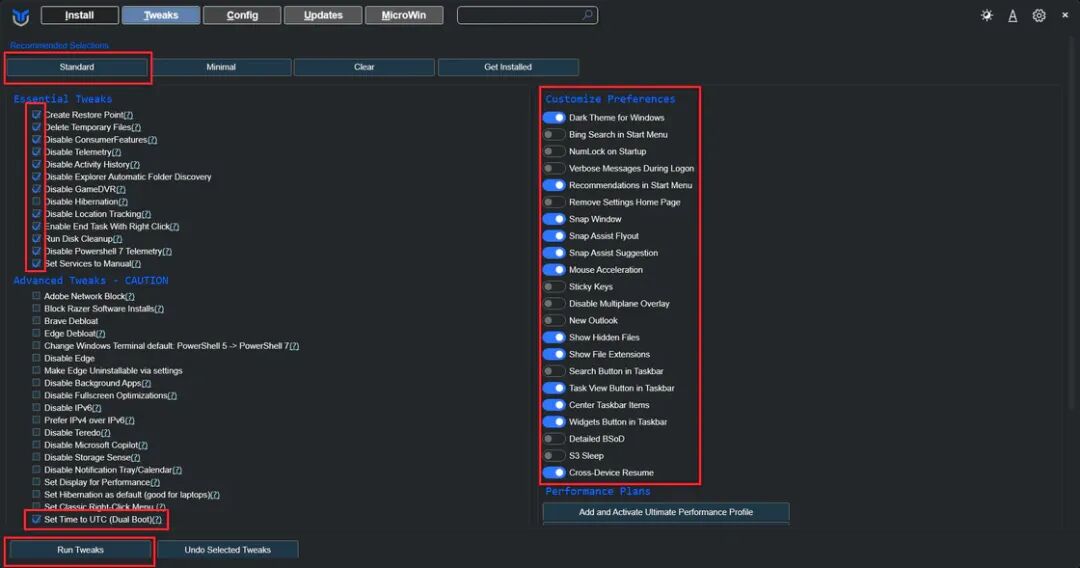Click the Clear selections button
Viewport: 1080px width, 568px height.
tap(364, 67)
